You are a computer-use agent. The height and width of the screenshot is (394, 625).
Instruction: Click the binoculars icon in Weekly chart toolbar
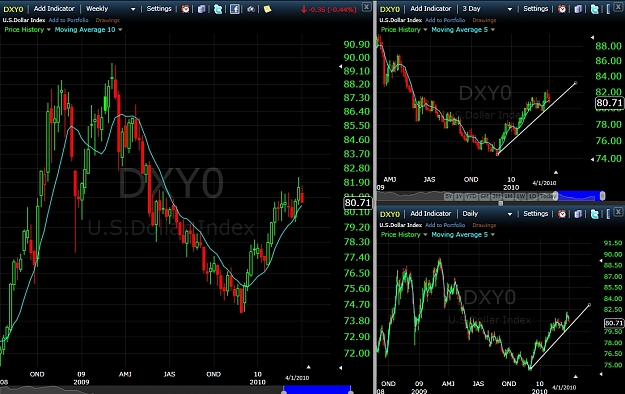click(x=251, y=9)
